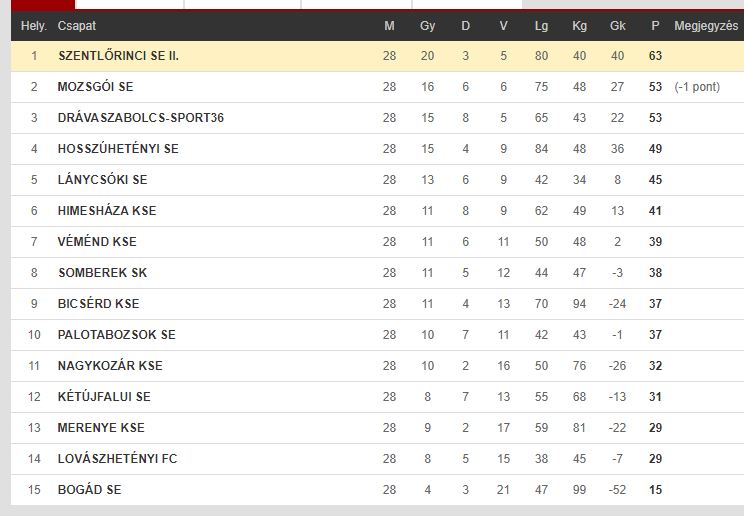Open LOVÁSZHETÉNYI FC team link

point(117,459)
